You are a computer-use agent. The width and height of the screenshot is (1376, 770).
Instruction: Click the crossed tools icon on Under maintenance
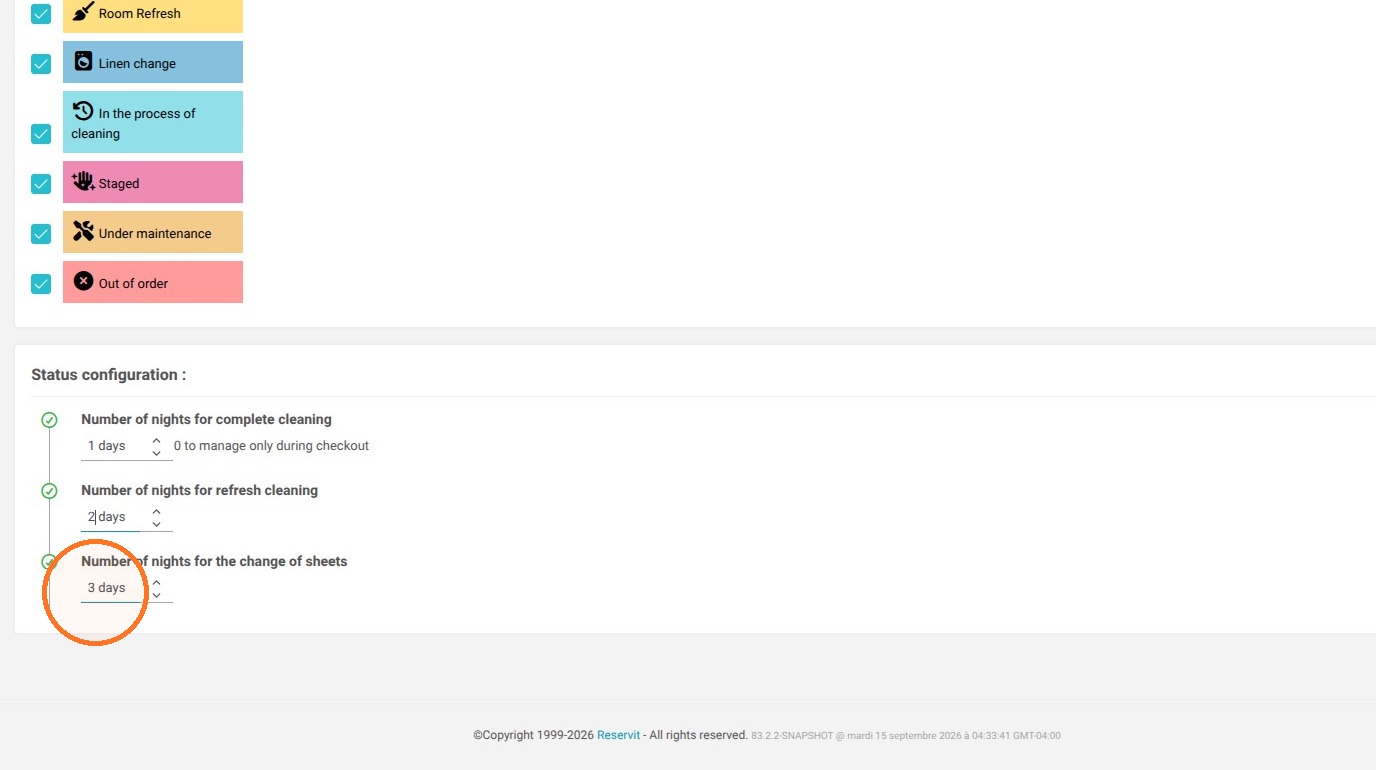84,231
